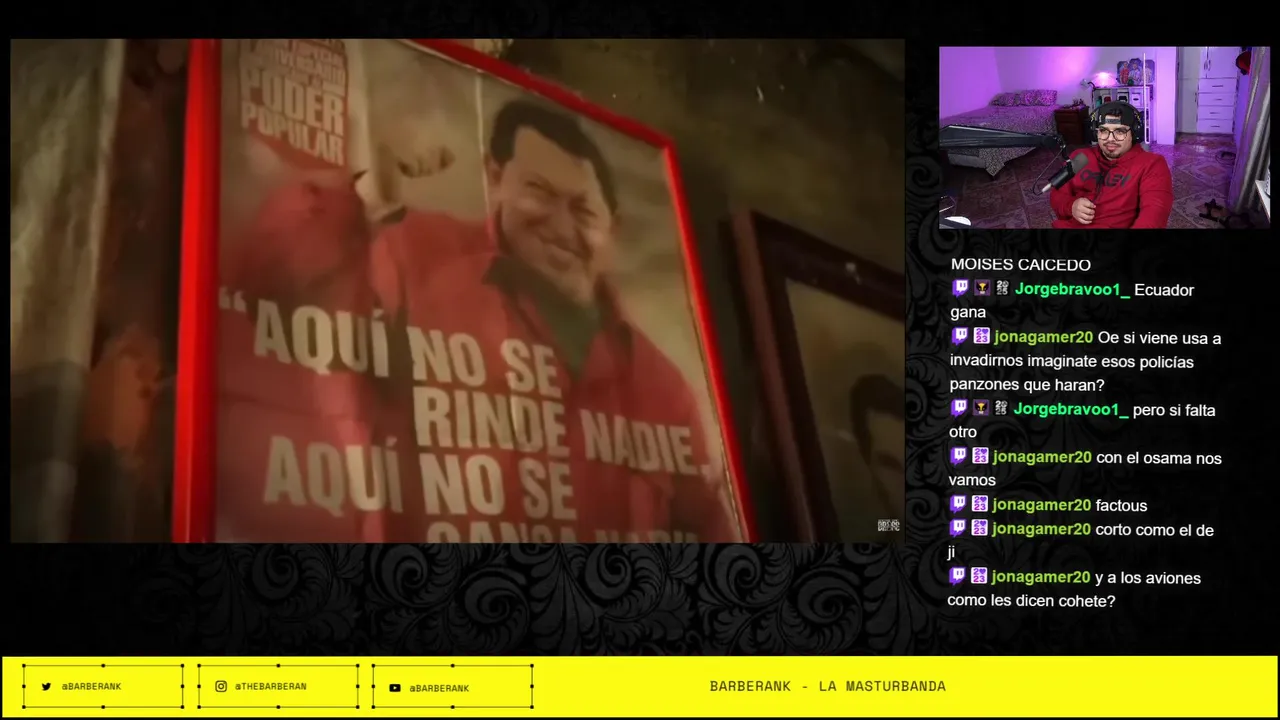Click 'con el osama nos' message text

coord(1159,458)
